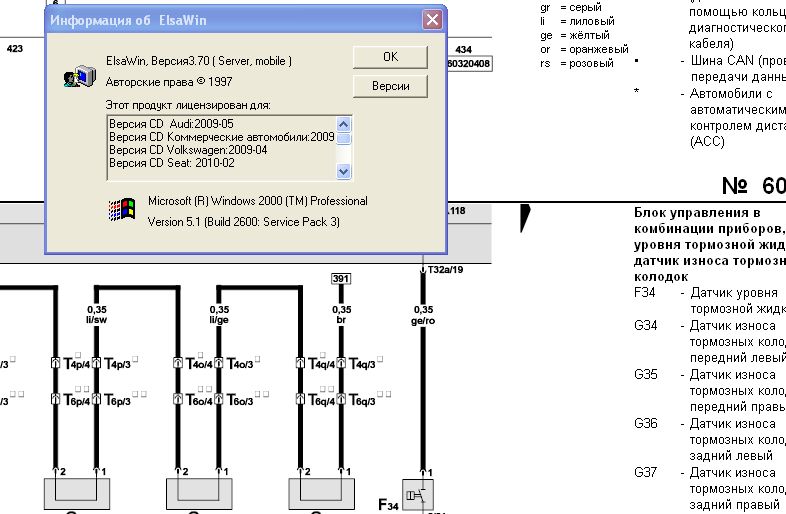Image resolution: width=786 pixels, height=514 pixels.
Task: Click connector label T6q/3 on diagram
Action: coord(362,400)
